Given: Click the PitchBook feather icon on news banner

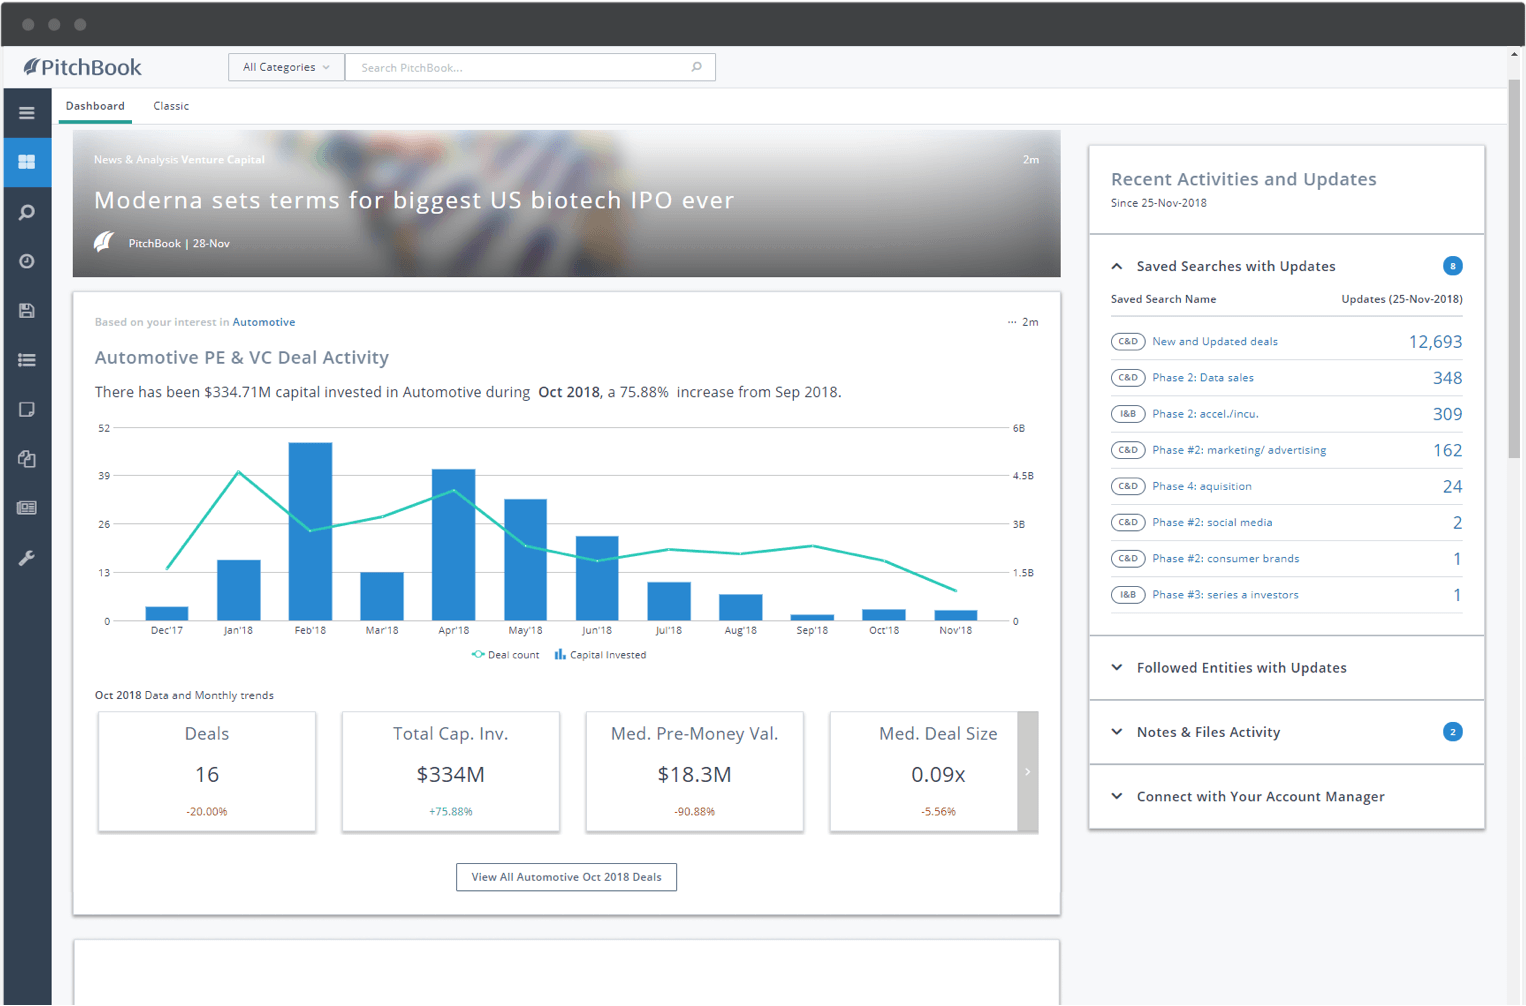Looking at the screenshot, I should [x=104, y=242].
